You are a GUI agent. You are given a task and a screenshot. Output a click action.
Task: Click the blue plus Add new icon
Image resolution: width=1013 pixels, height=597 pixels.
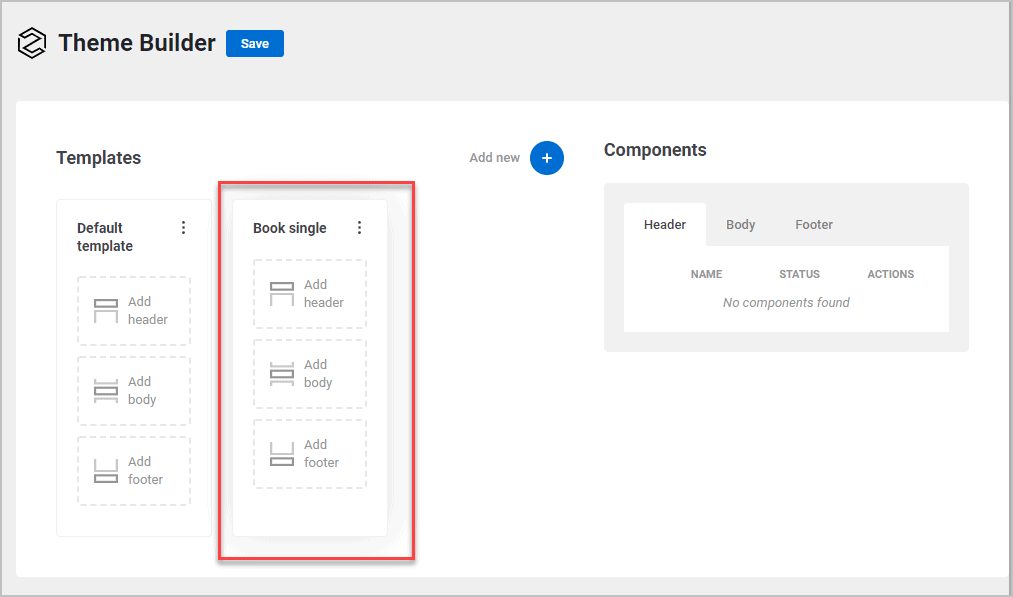[547, 158]
